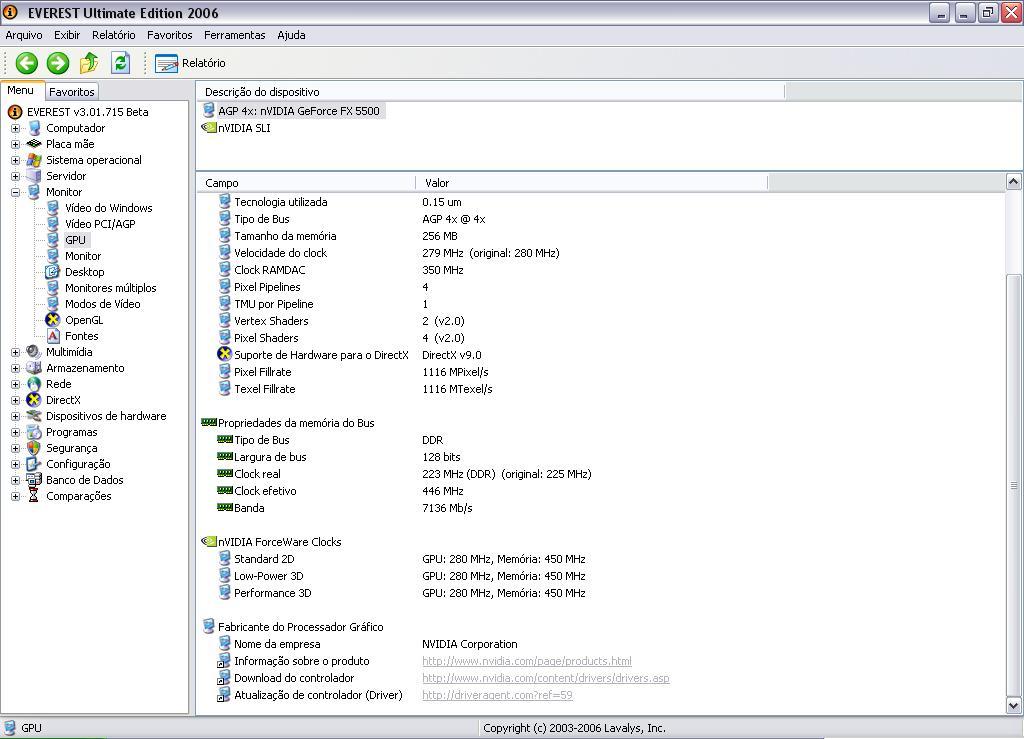Click the Multimídia icon in the tree
The image size is (1024, 739).
pyautogui.click(x=34, y=352)
